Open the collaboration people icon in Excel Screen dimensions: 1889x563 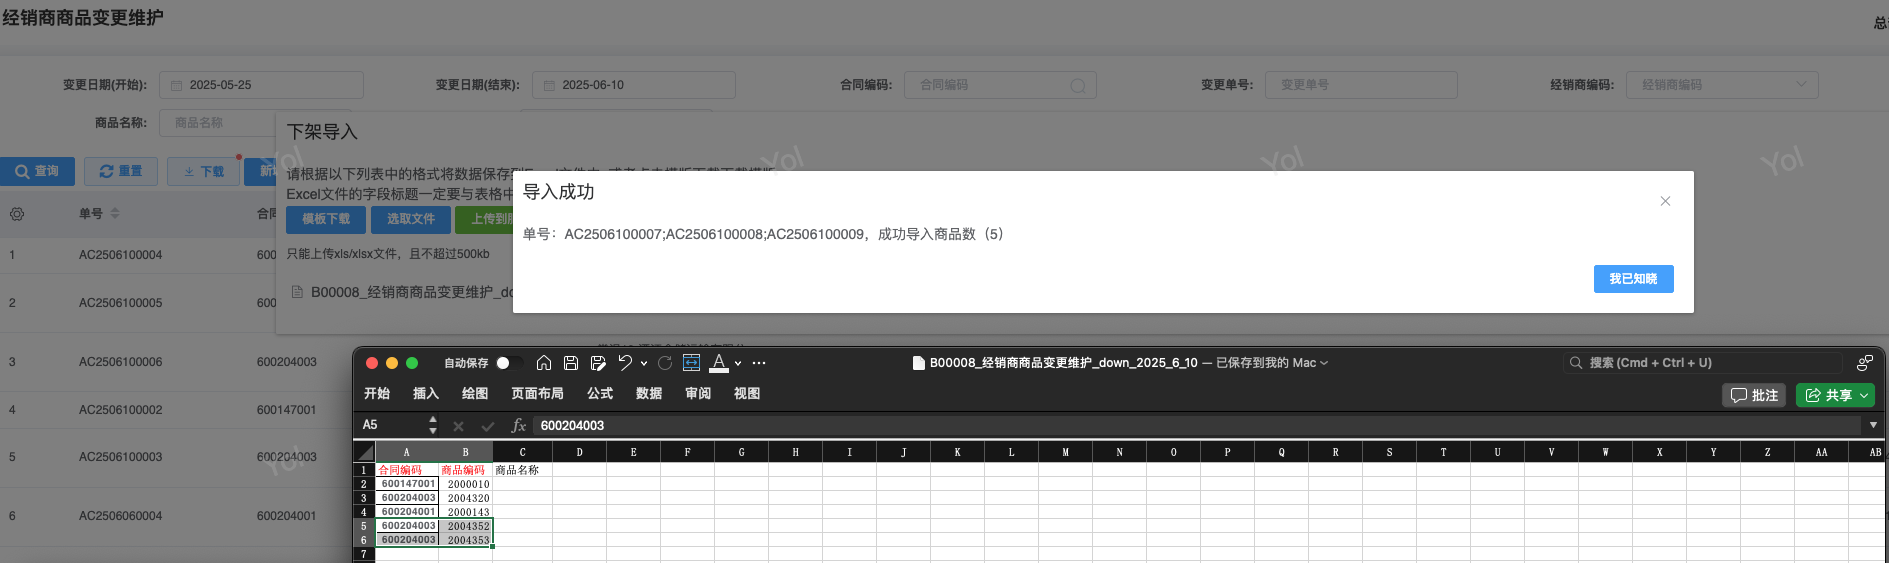point(1864,363)
